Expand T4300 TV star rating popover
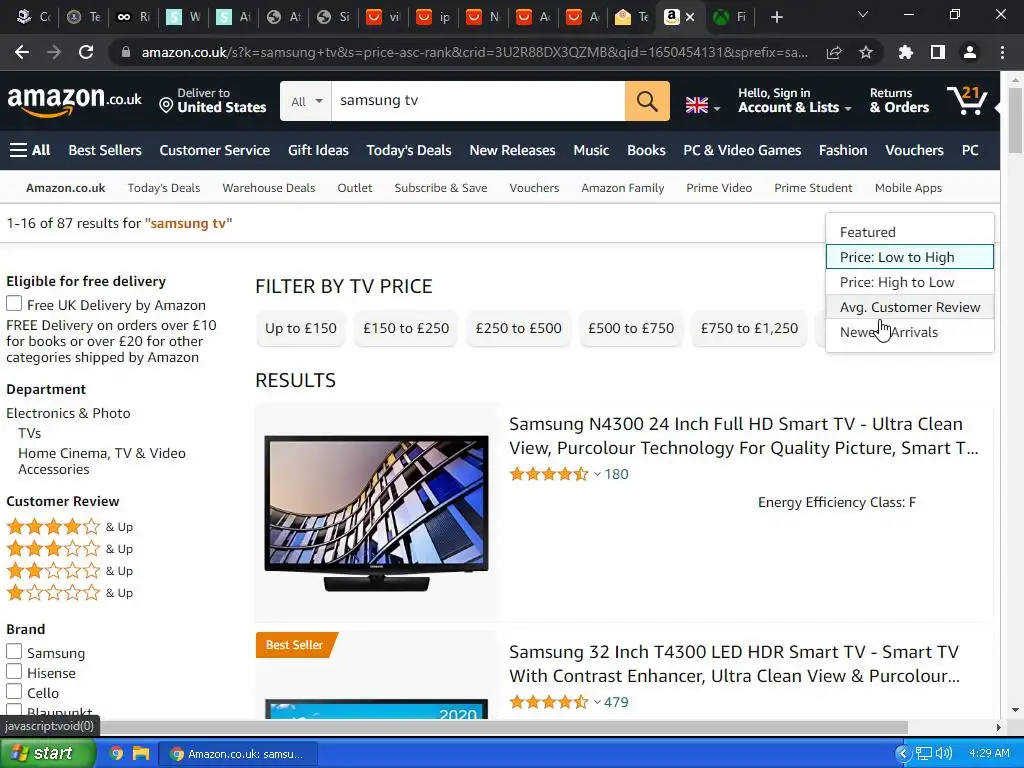The width and height of the screenshot is (1024, 768). [x=597, y=702]
